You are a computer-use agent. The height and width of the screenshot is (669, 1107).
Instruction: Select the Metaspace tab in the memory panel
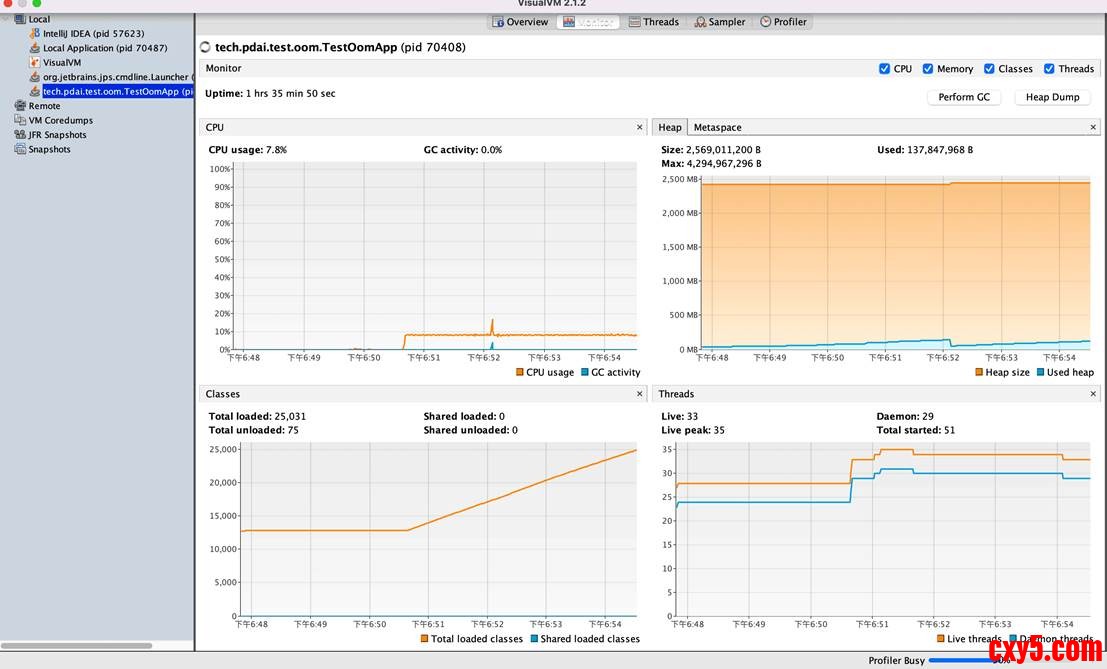click(x=717, y=127)
